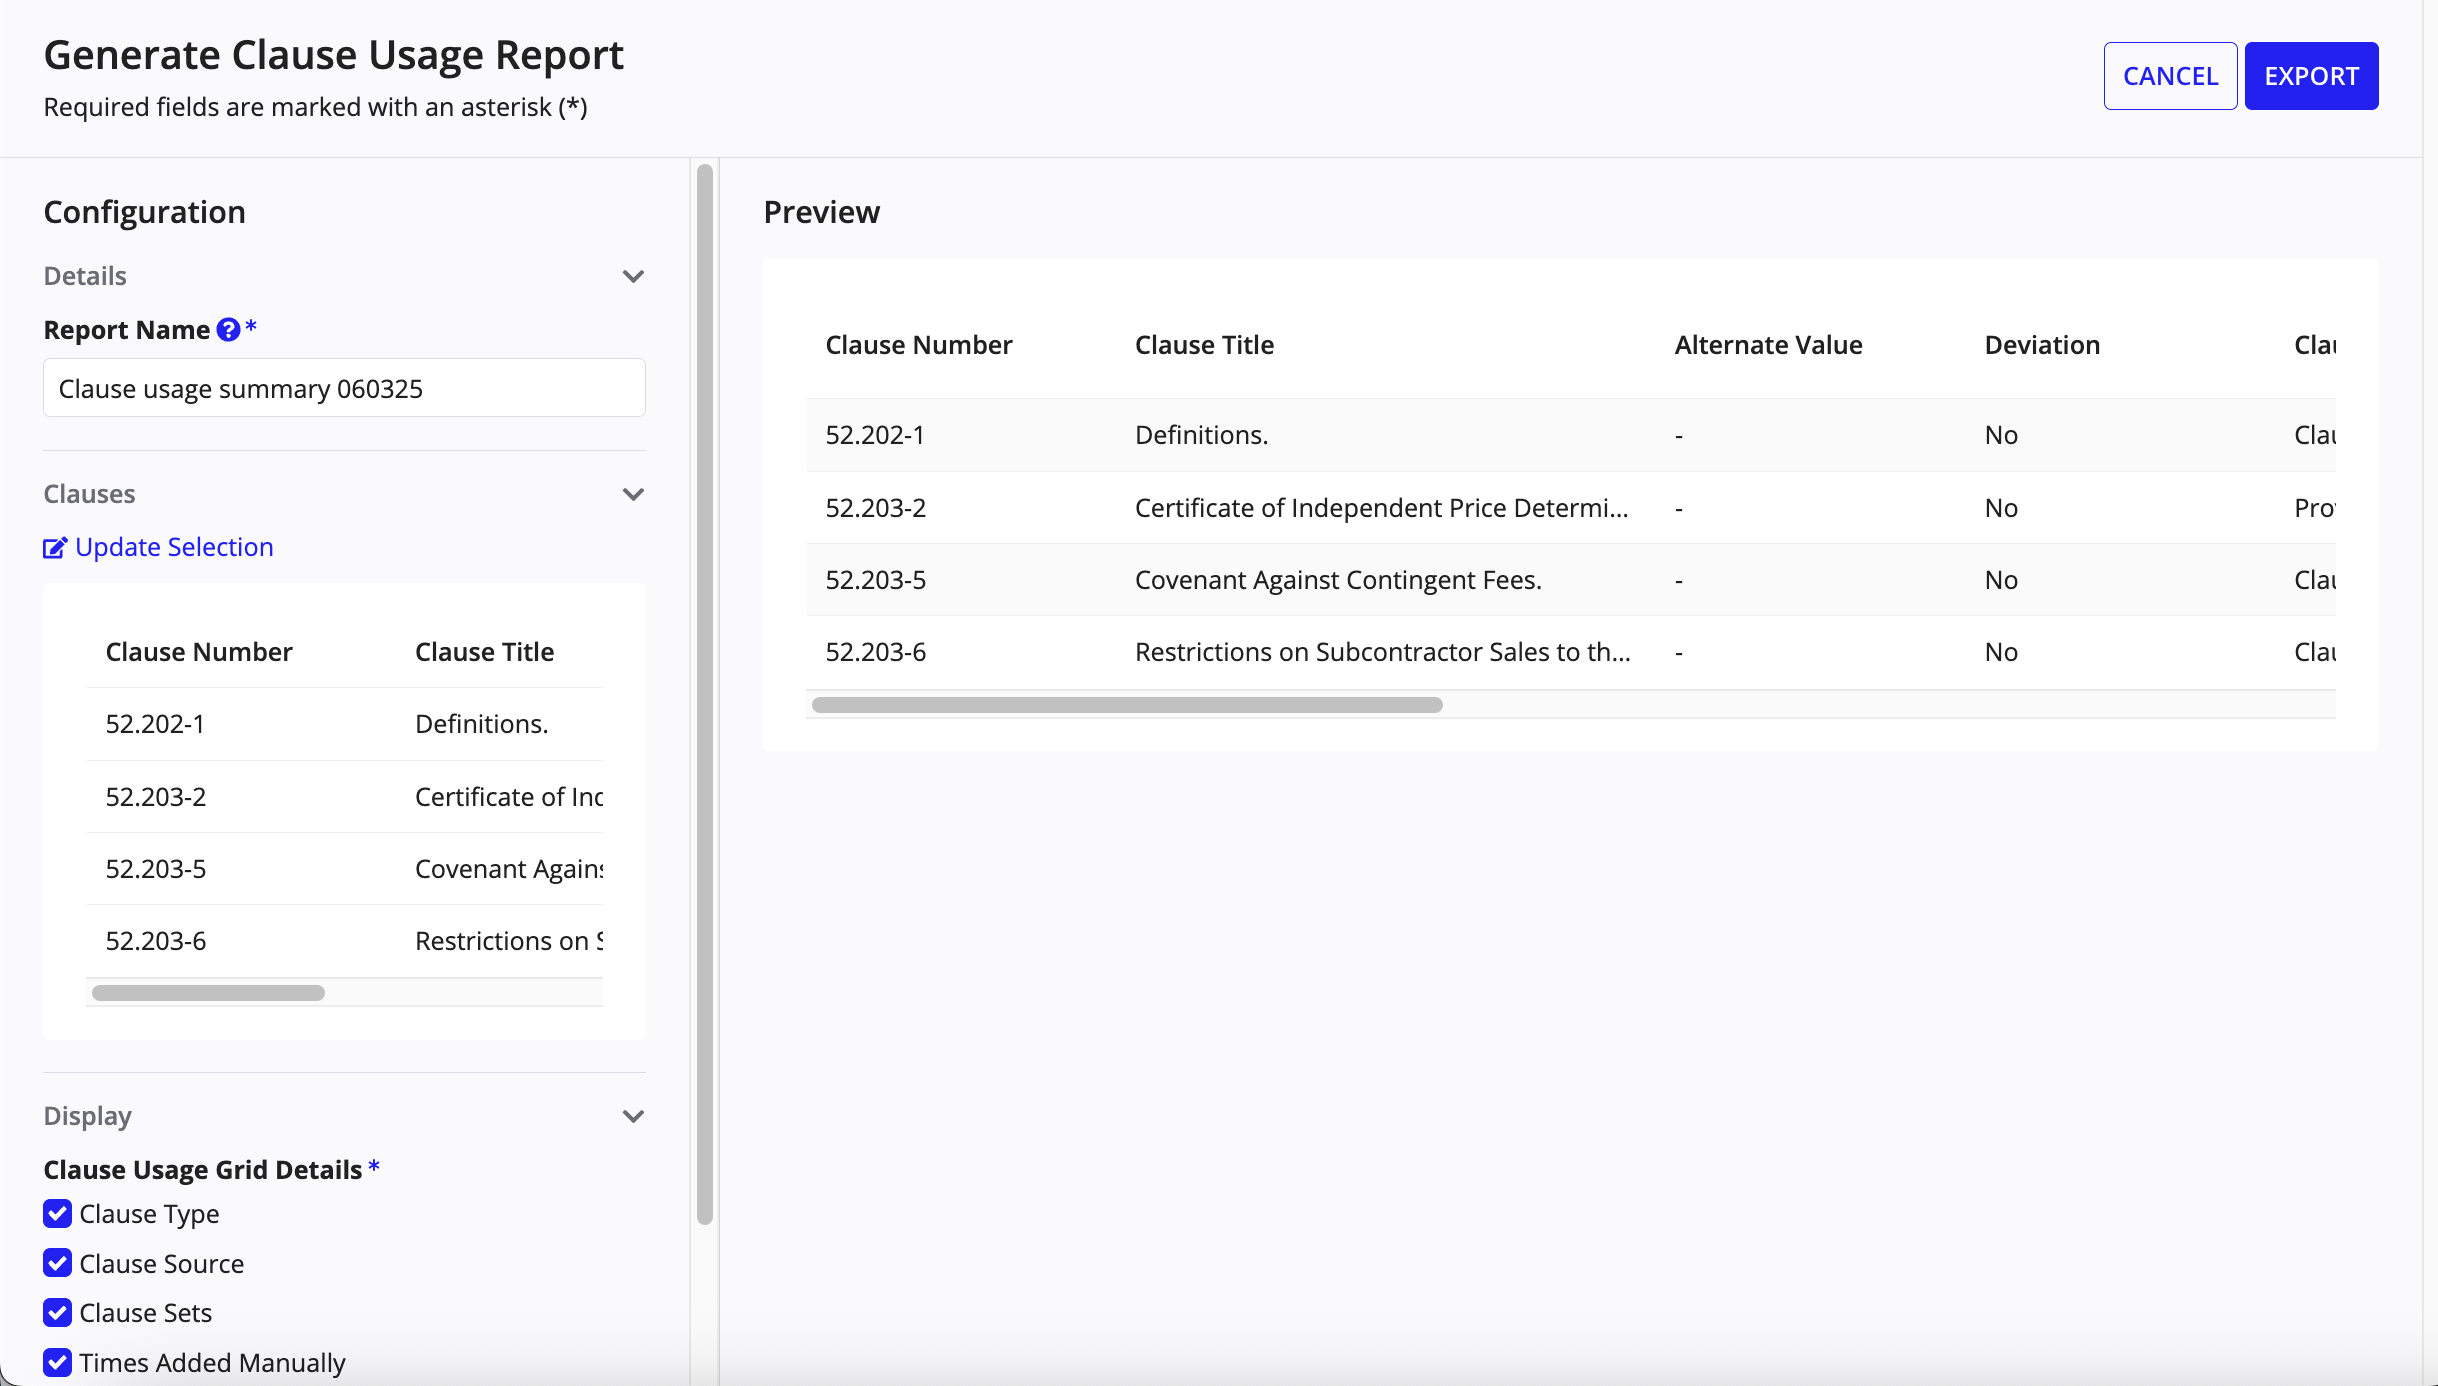Click 'Covenant Against Contingent Fees.' in Preview

pos(1338,580)
